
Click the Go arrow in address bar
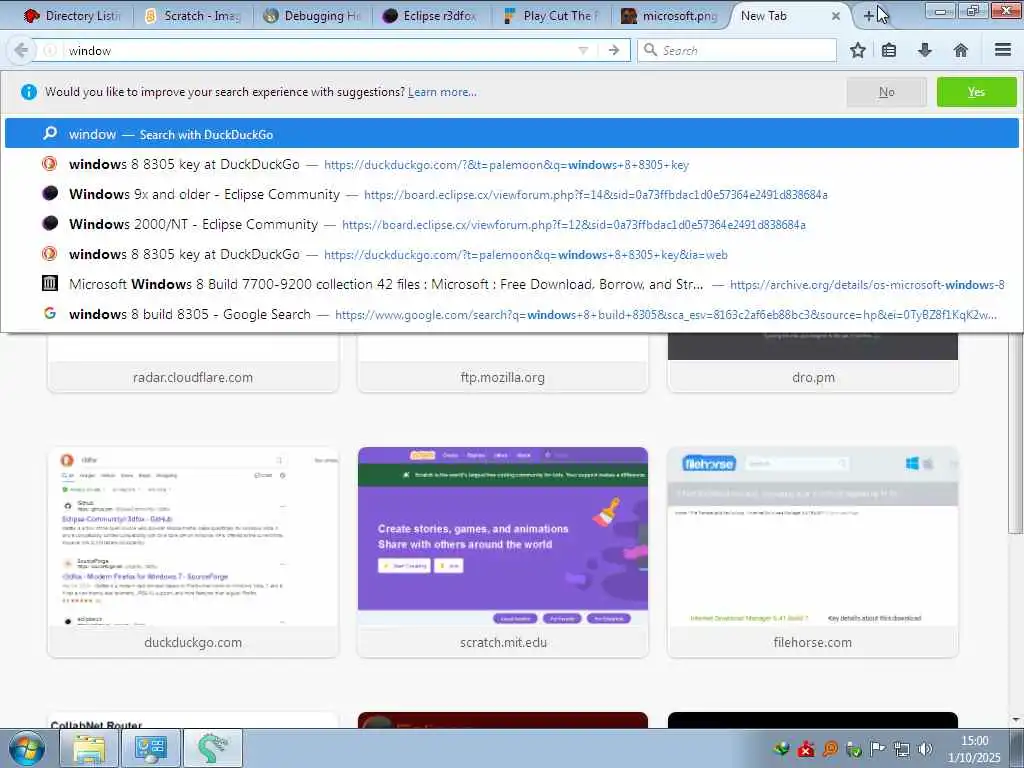[613, 50]
